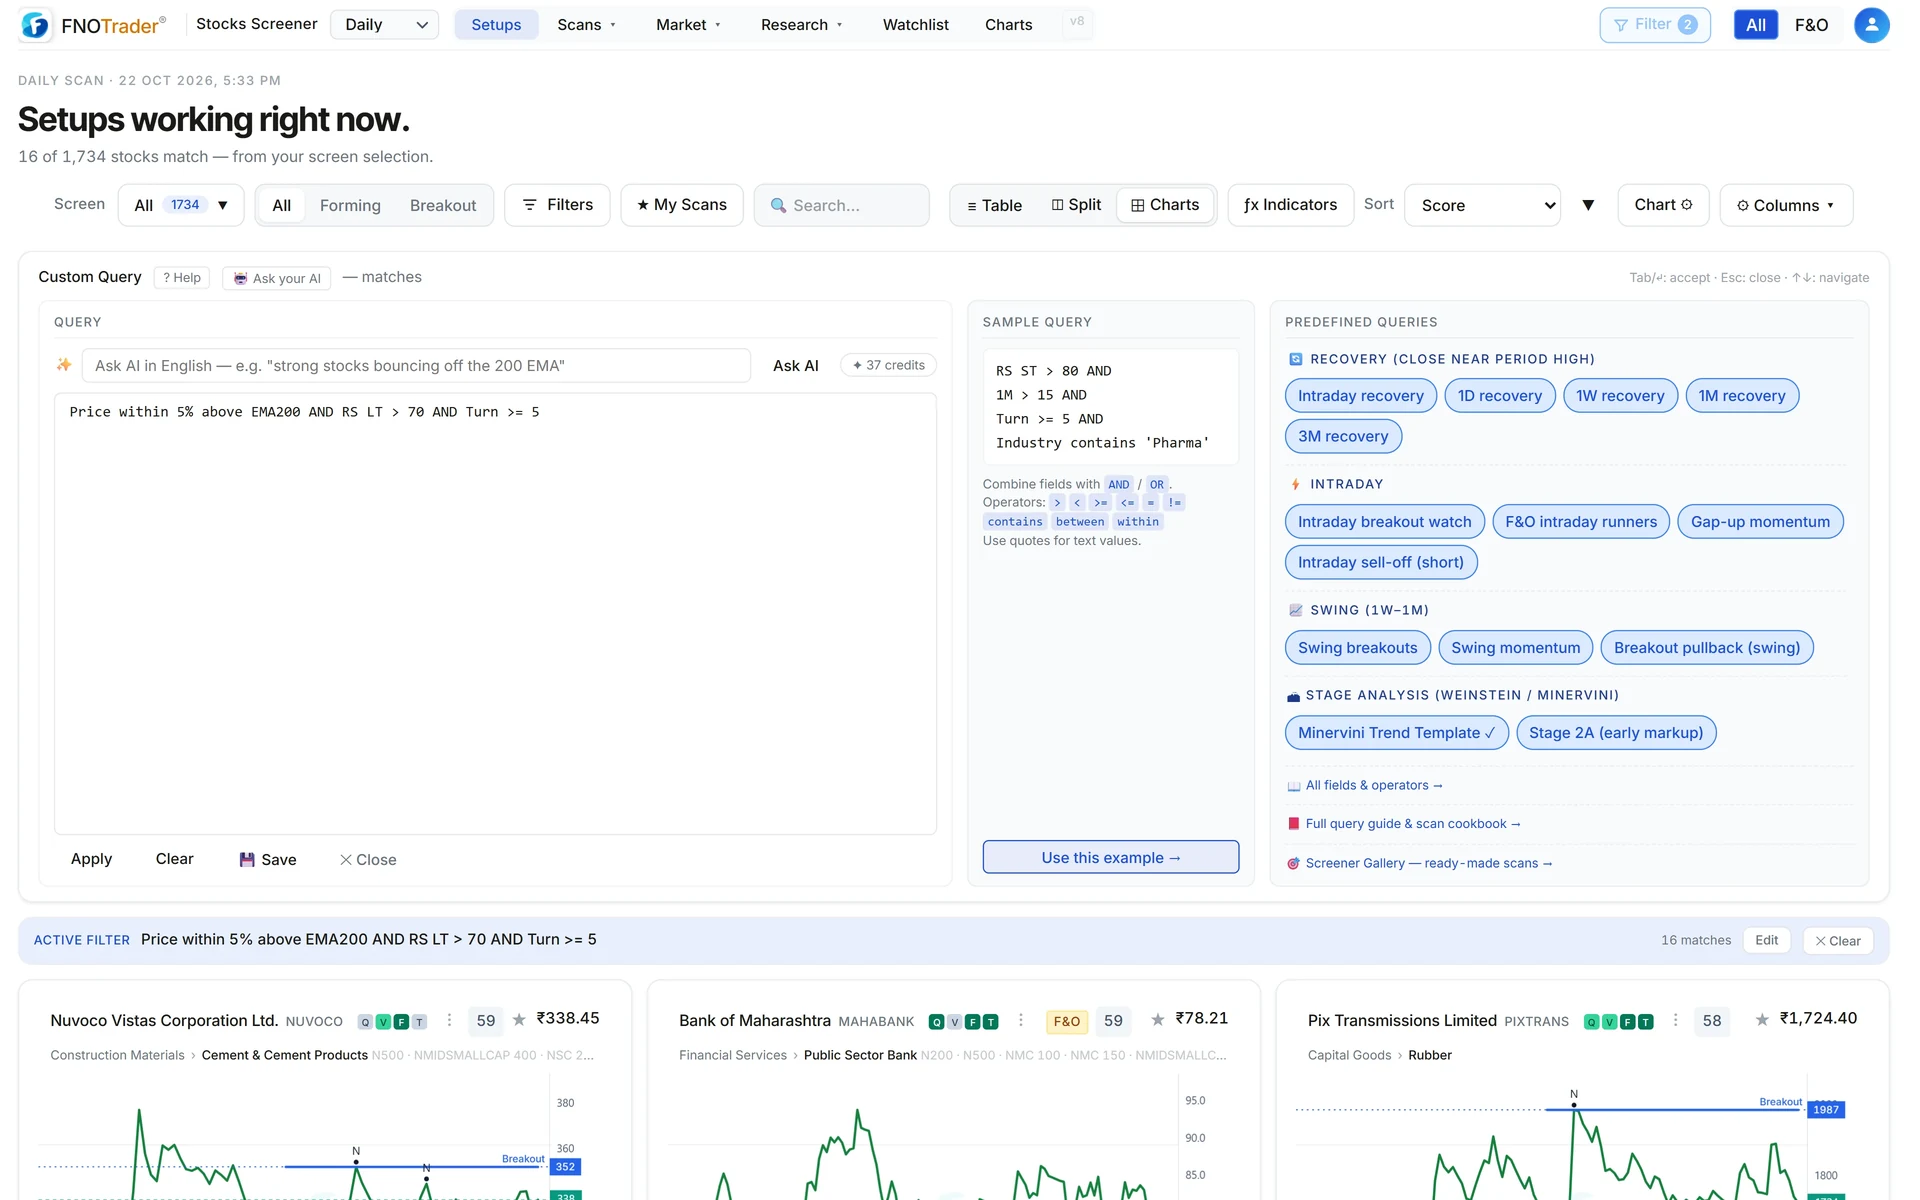This screenshot has height=1200, width=1920.
Task: Switch to Table view
Action: [994, 205]
